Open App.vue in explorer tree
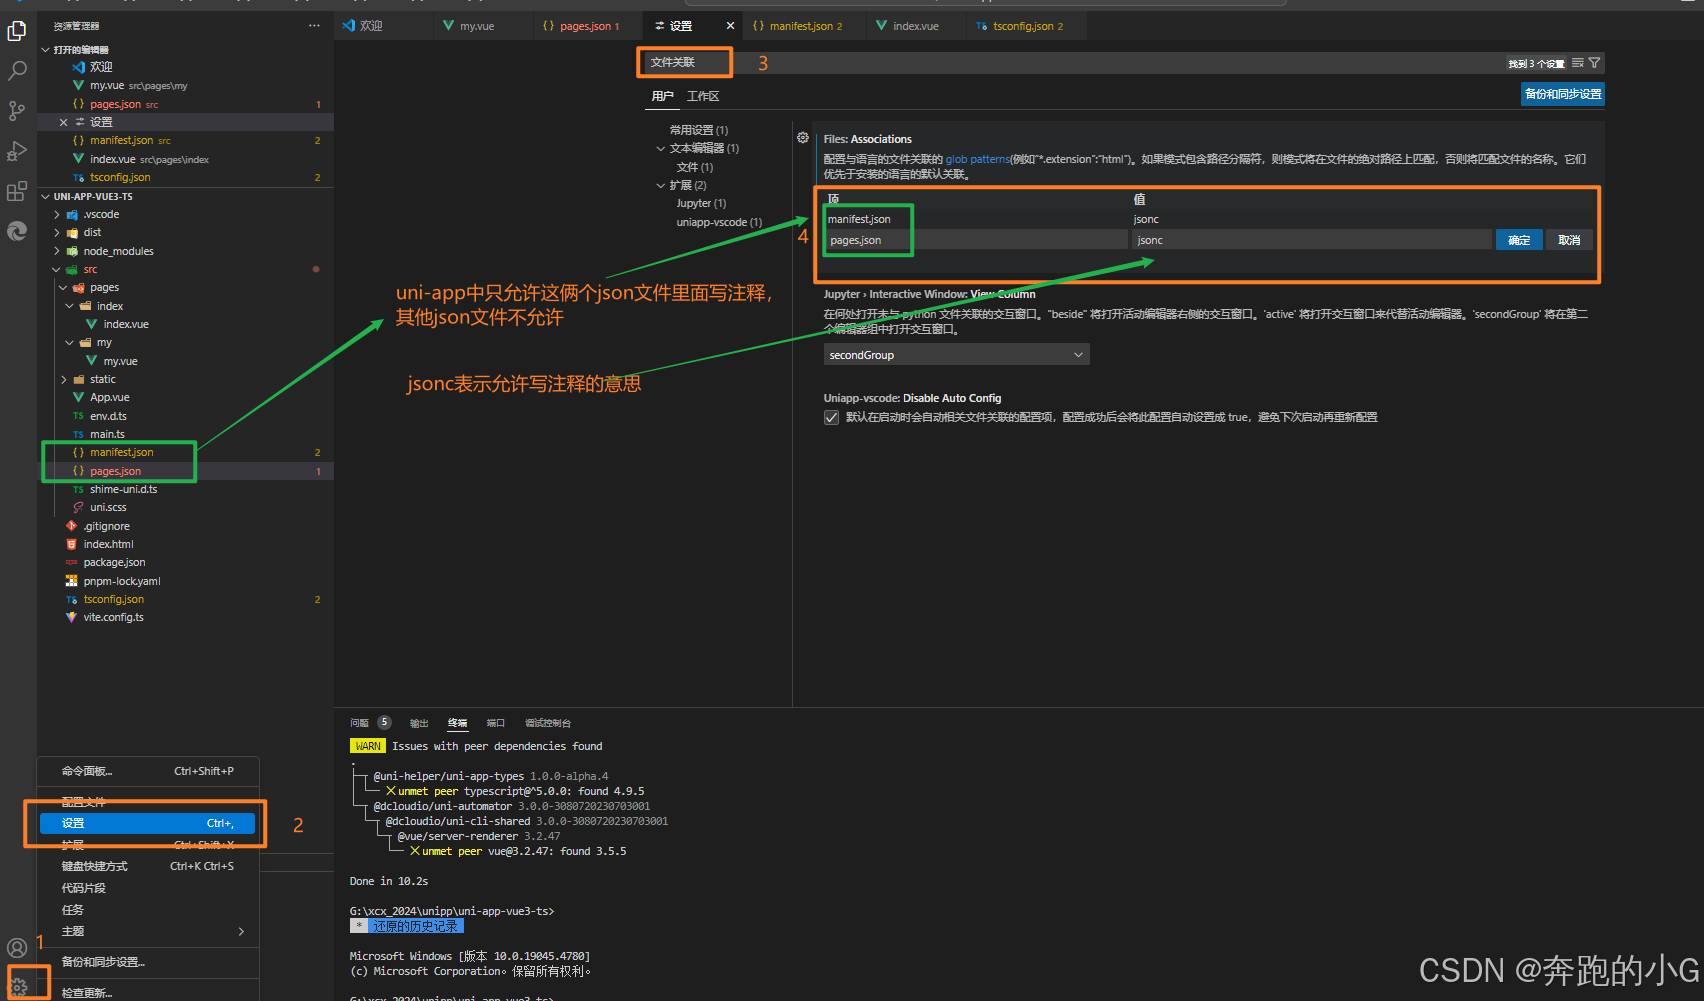 tap(110, 398)
